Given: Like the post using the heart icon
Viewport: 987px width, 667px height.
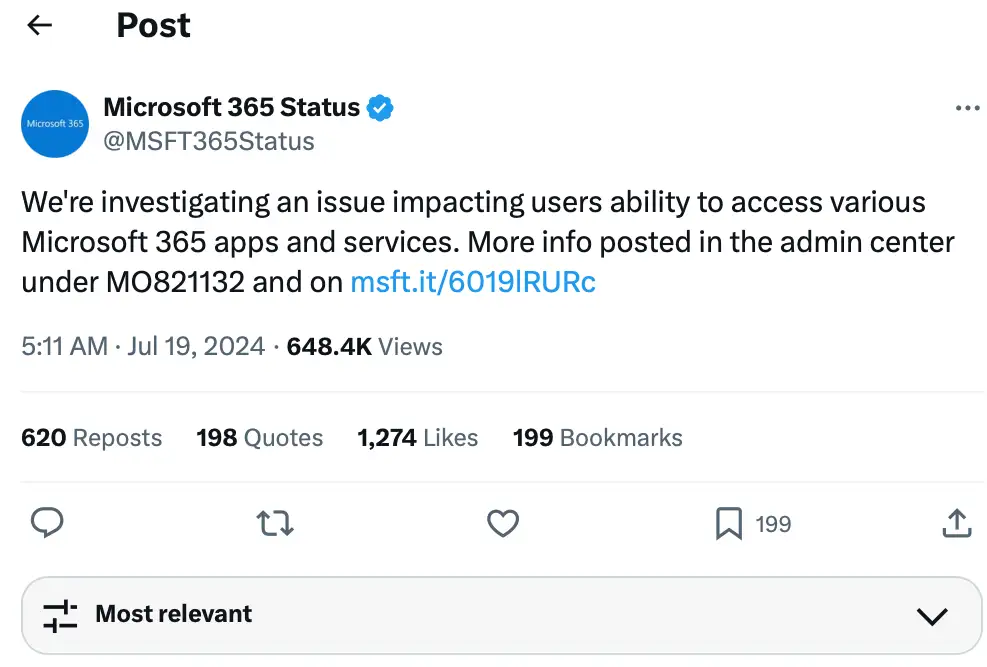Looking at the screenshot, I should click(x=503, y=523).
